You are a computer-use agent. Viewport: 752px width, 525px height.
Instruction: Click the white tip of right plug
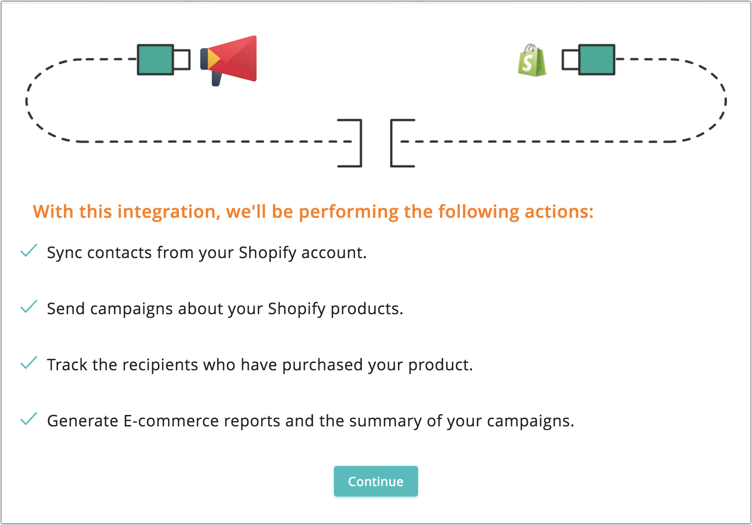pos(570,59)
